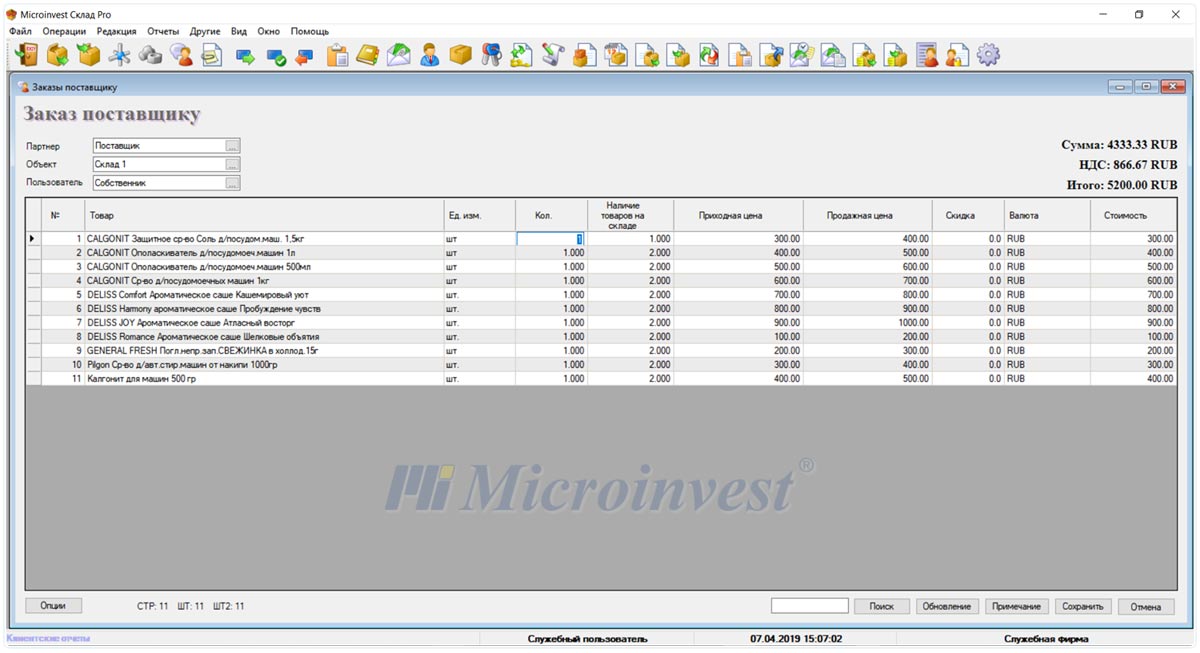Click the Опции button

coord(53,606)
